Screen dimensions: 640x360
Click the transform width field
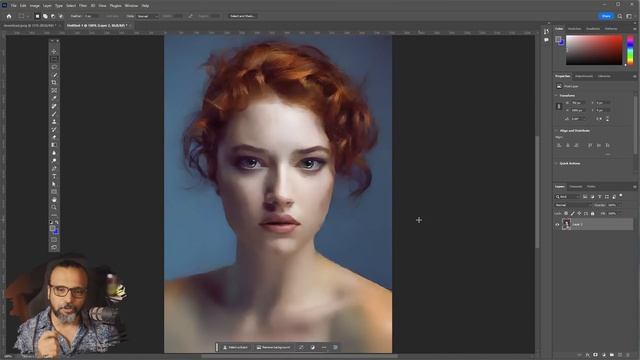[578, 103]
